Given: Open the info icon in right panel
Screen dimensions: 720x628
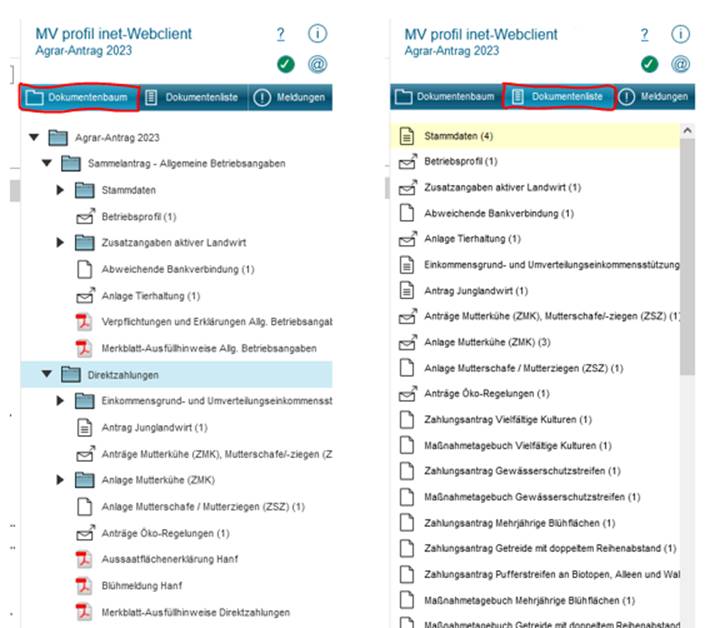Looking at the screenshot, I should point(680,34).
